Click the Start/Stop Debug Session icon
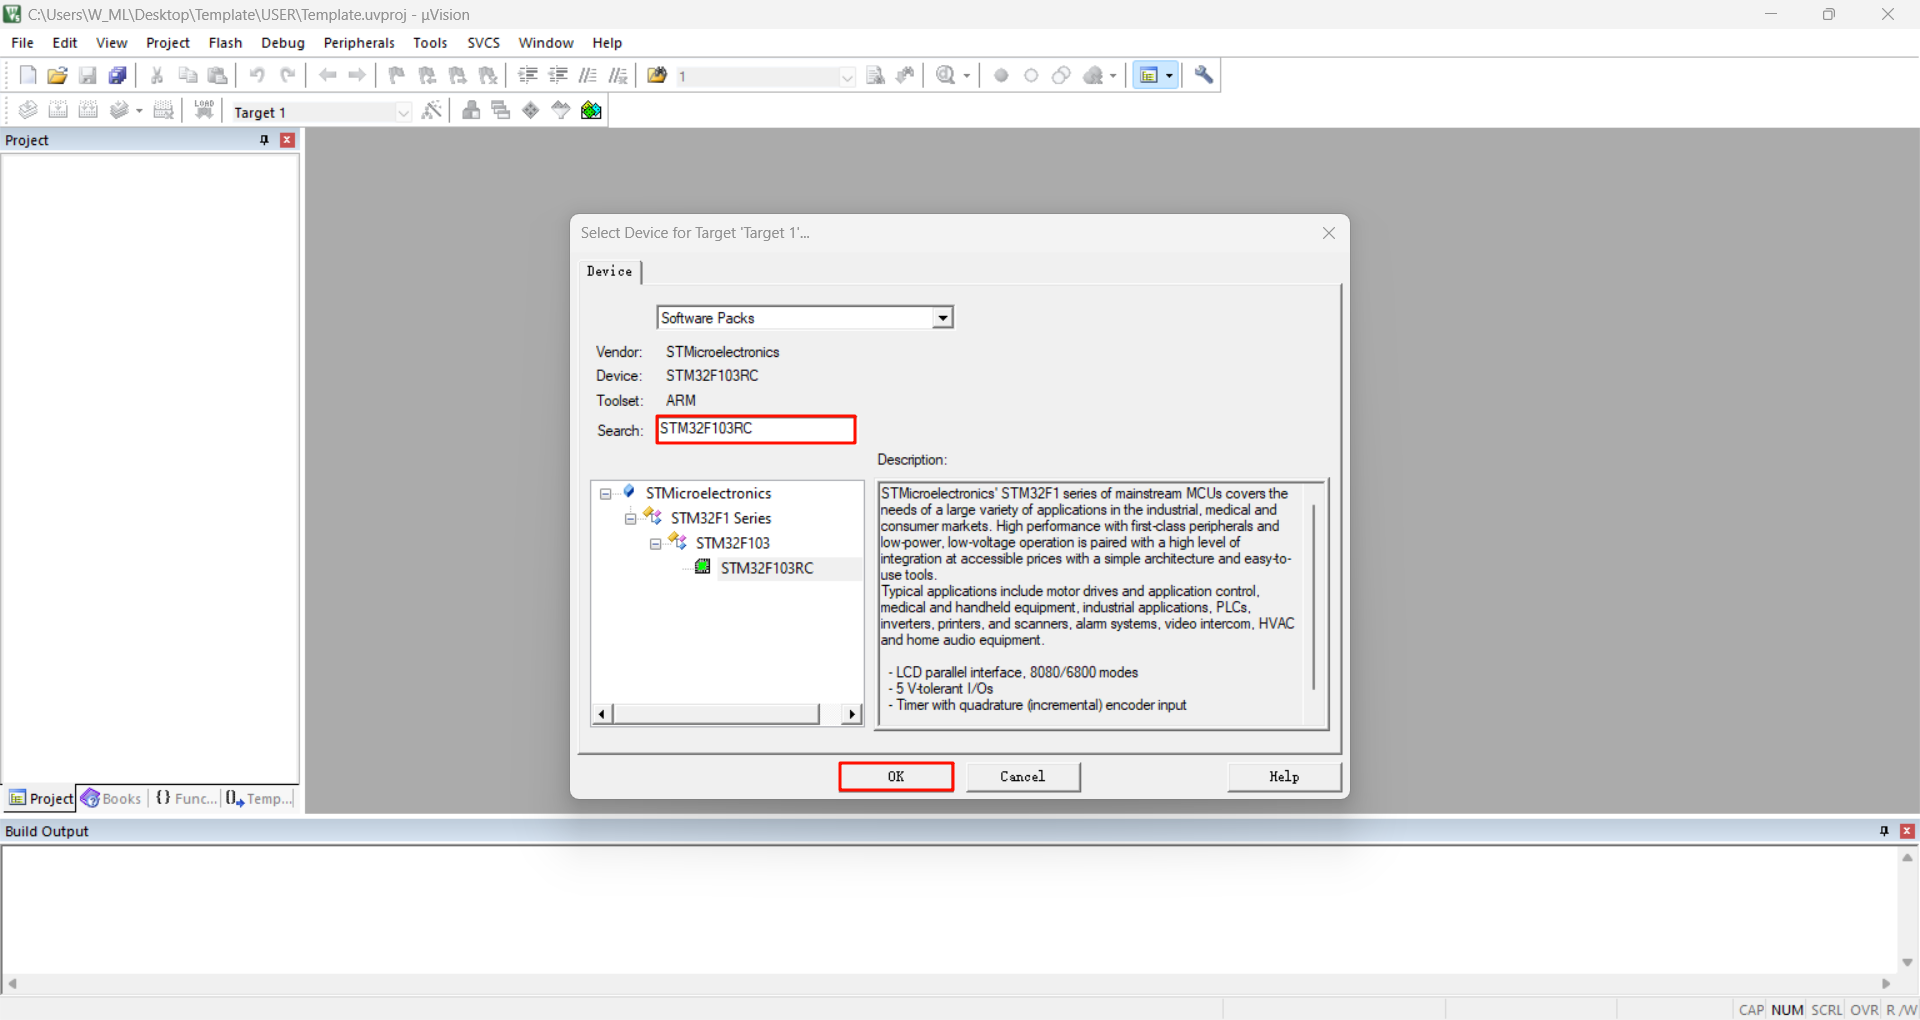The image size is (1920, 1020). coord(946,75)
